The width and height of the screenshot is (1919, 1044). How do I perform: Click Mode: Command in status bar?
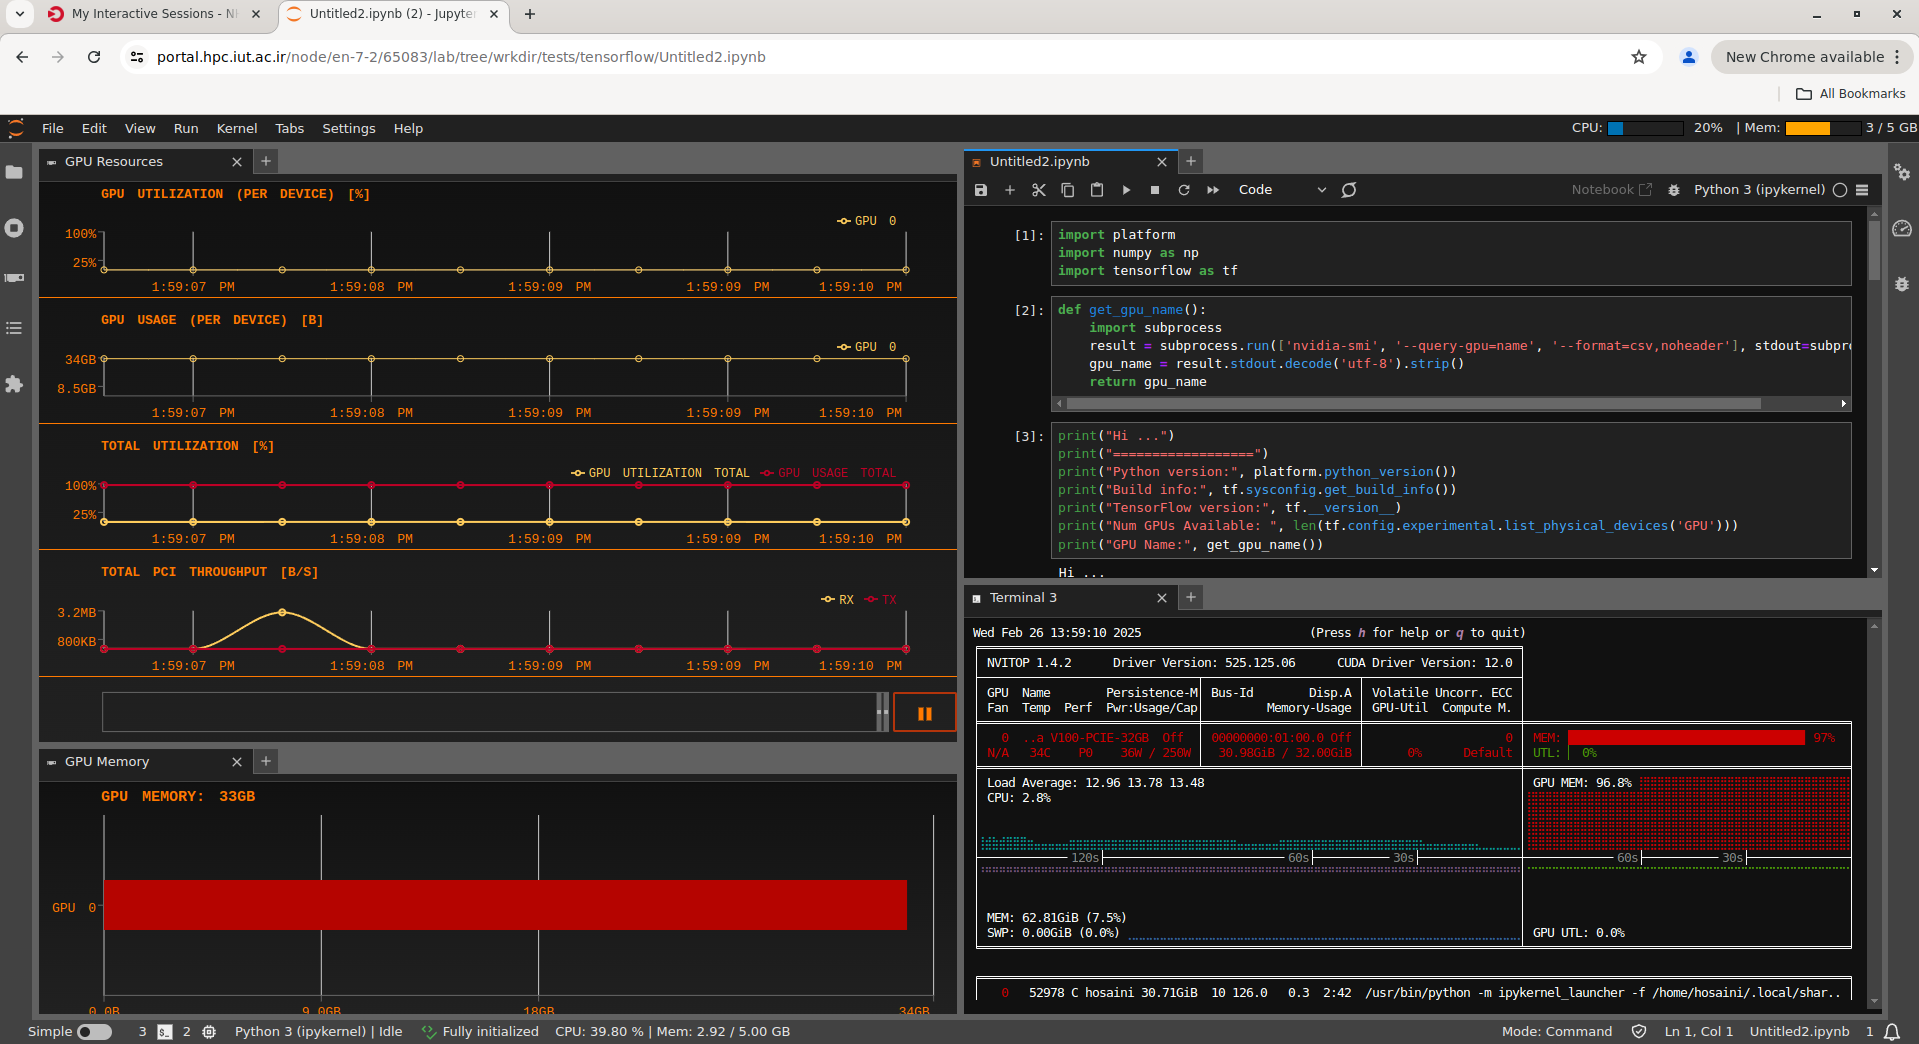pyautogui.click(x=1556, y=1031)
